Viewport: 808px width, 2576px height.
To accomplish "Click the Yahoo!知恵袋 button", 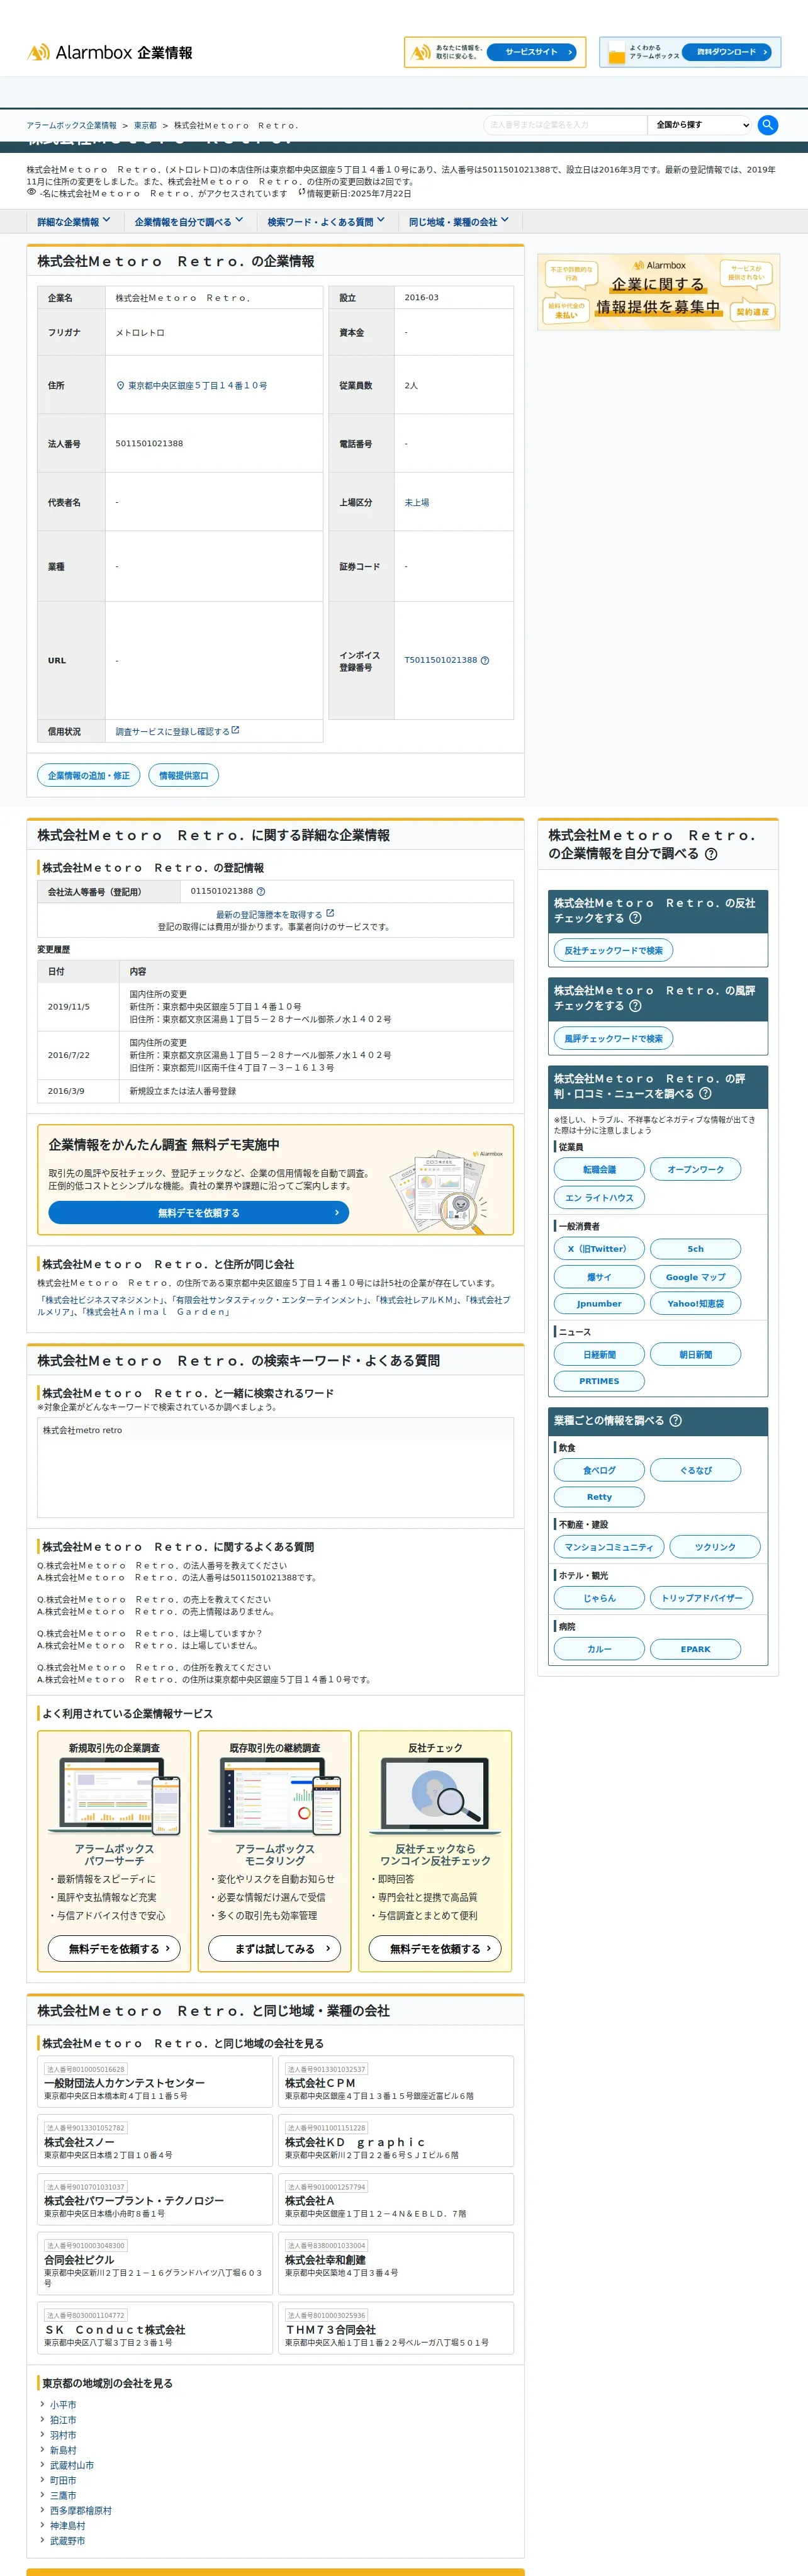I will [695, 1304].
